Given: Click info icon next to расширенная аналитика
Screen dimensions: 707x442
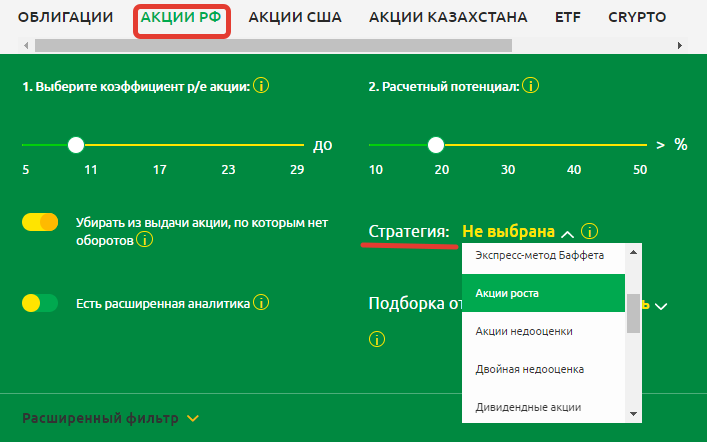Looking at the screenshot, I should coord(261,302).
